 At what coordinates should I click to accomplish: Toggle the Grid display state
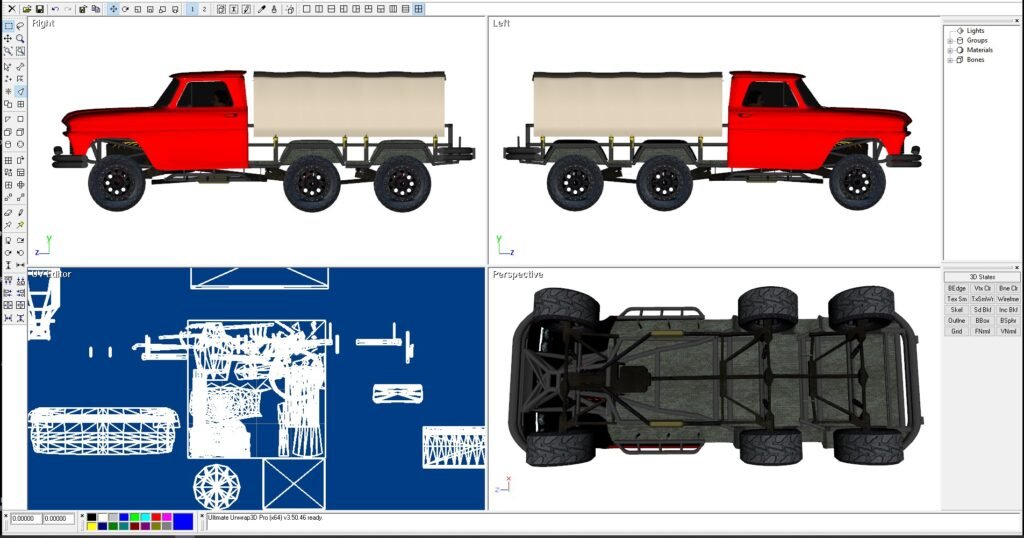click(x=956, y=331)
